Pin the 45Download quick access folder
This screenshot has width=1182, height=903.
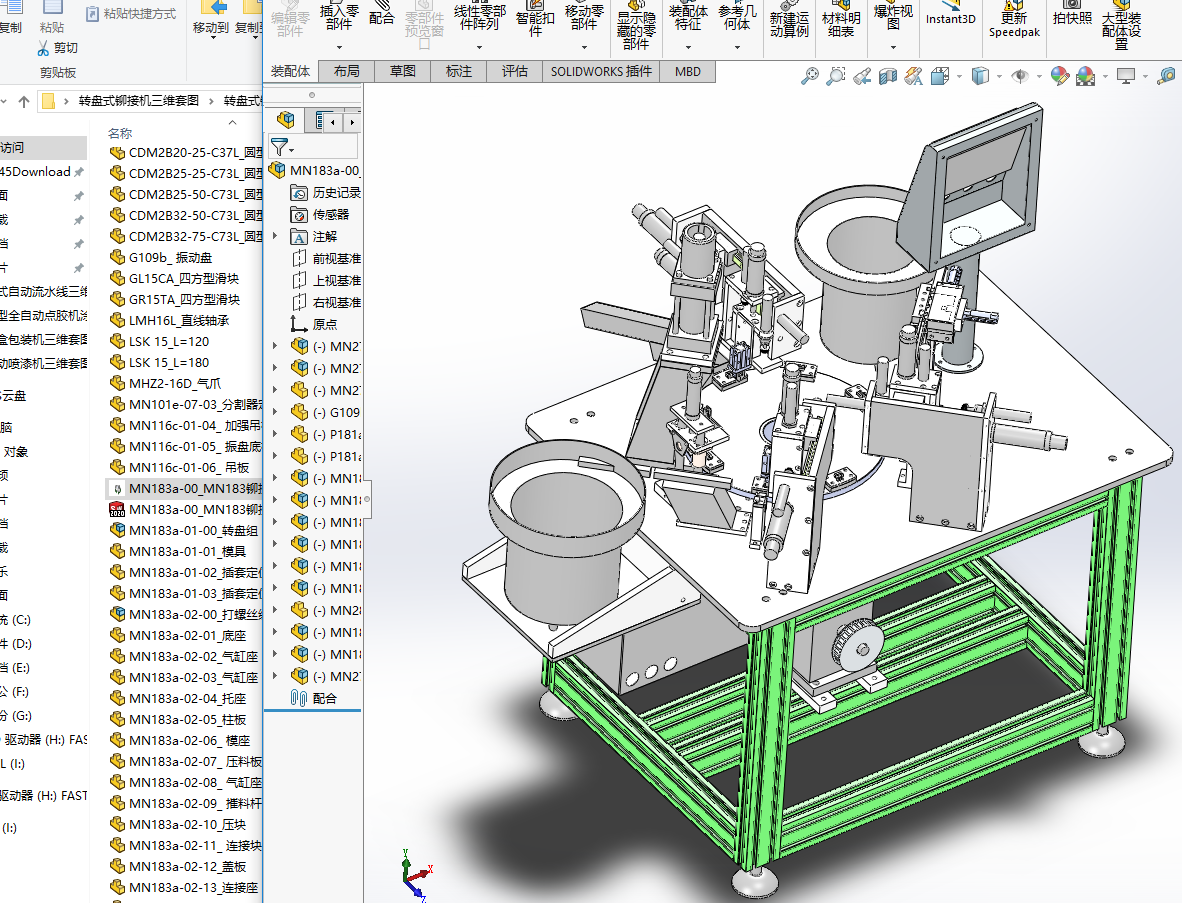(79, 172)
